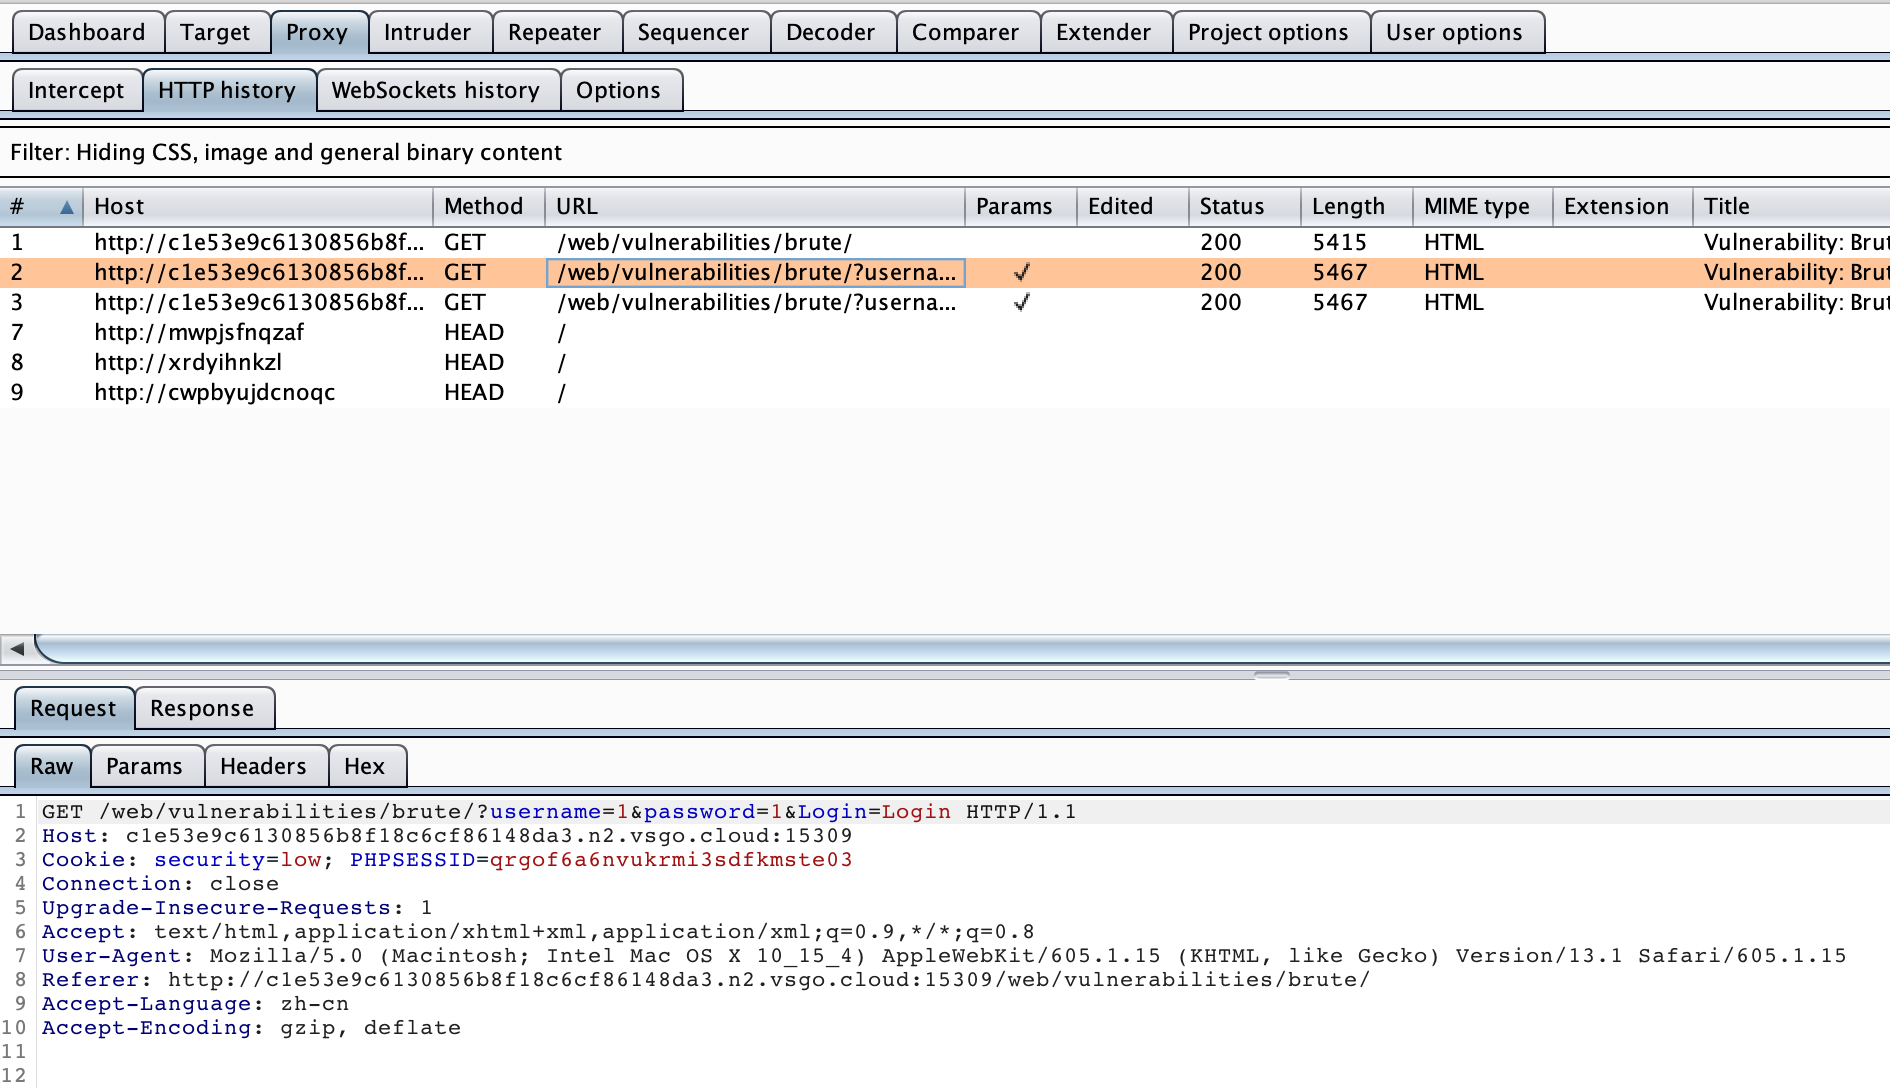Image resolution: width=1890 pixels, height=1088 pixels.
Task: Click the left arrow of horizontal scrollbar
Action: tap(17, 648)
